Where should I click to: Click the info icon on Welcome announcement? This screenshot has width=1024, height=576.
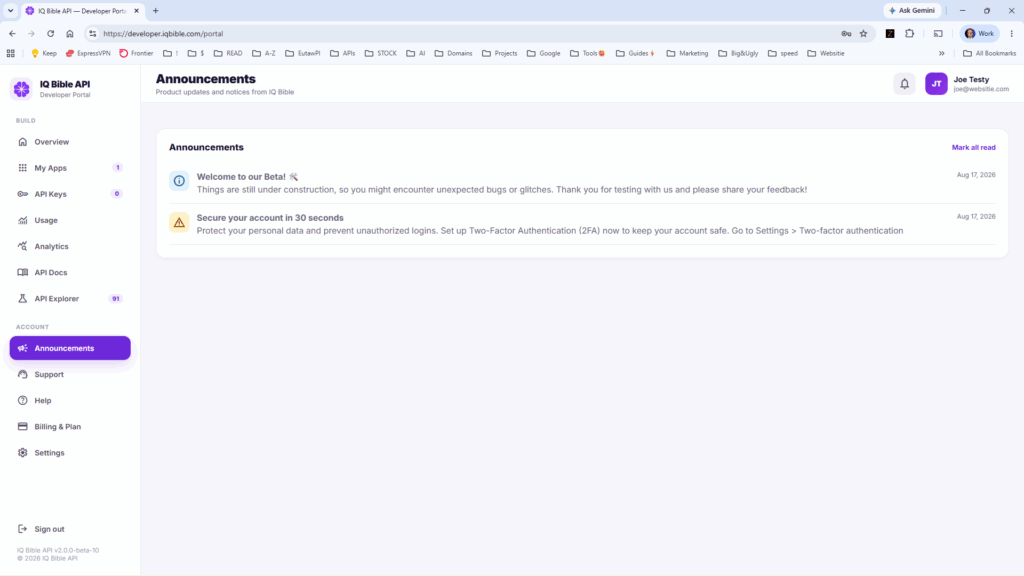point(179,181)
